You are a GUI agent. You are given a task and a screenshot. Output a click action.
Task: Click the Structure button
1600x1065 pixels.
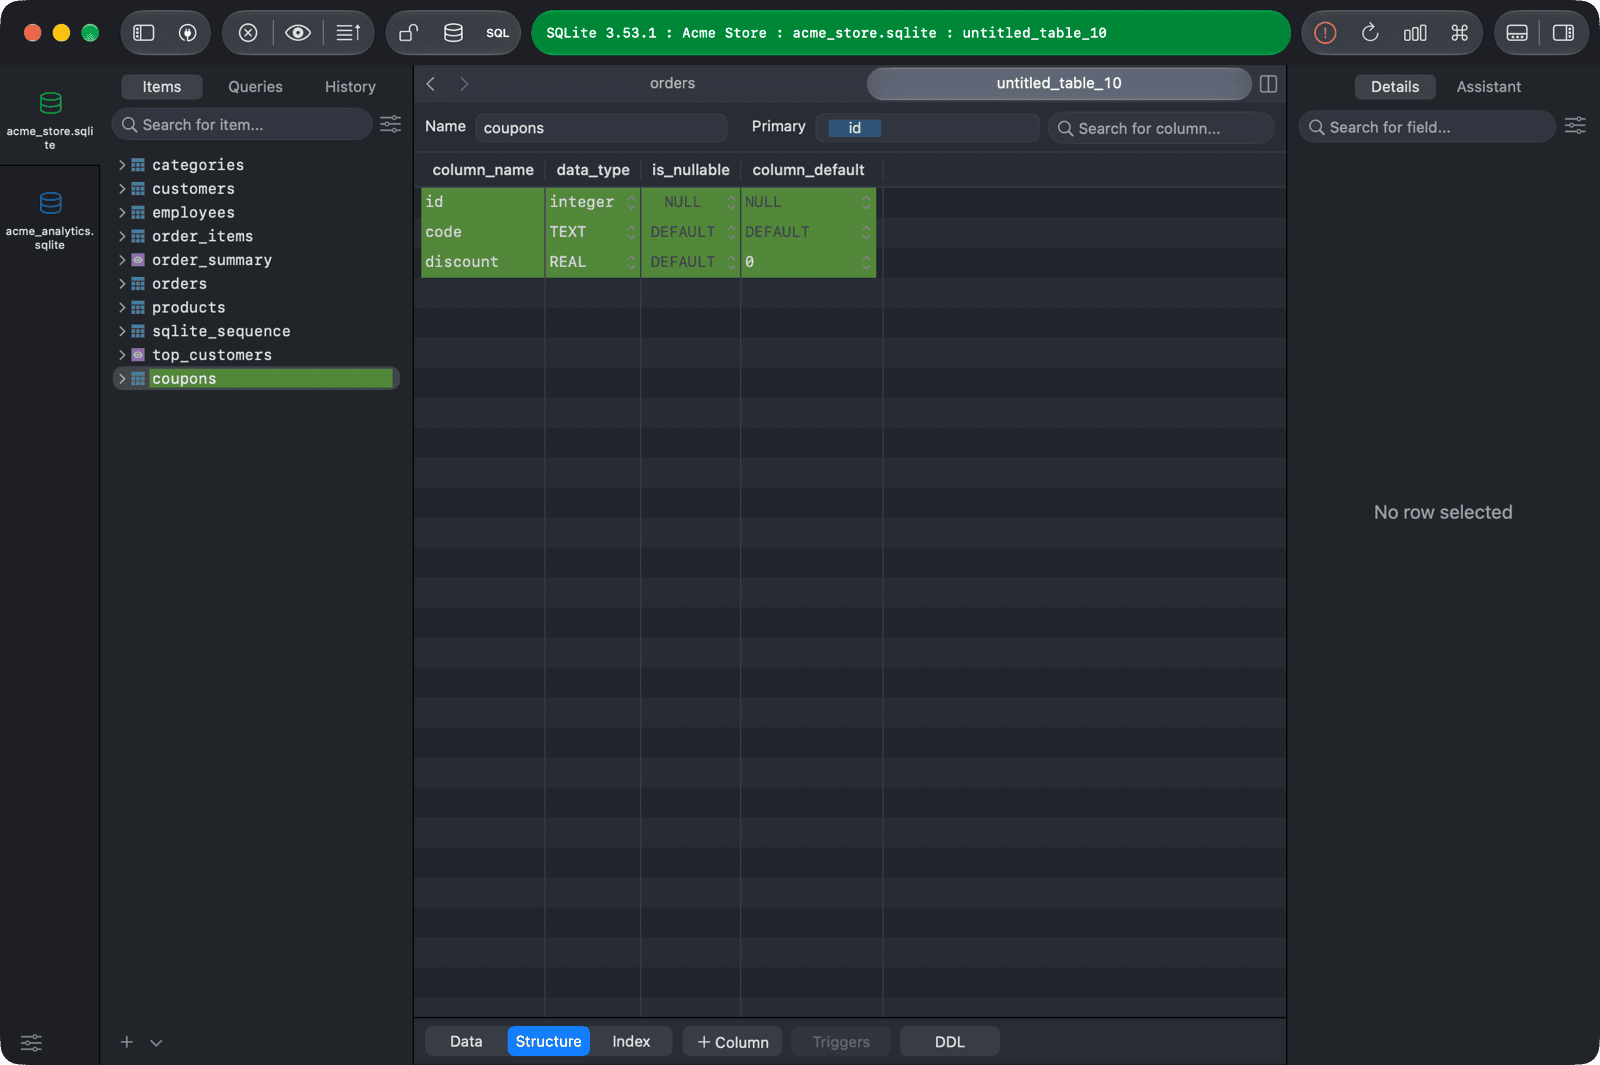(548, 1041)
